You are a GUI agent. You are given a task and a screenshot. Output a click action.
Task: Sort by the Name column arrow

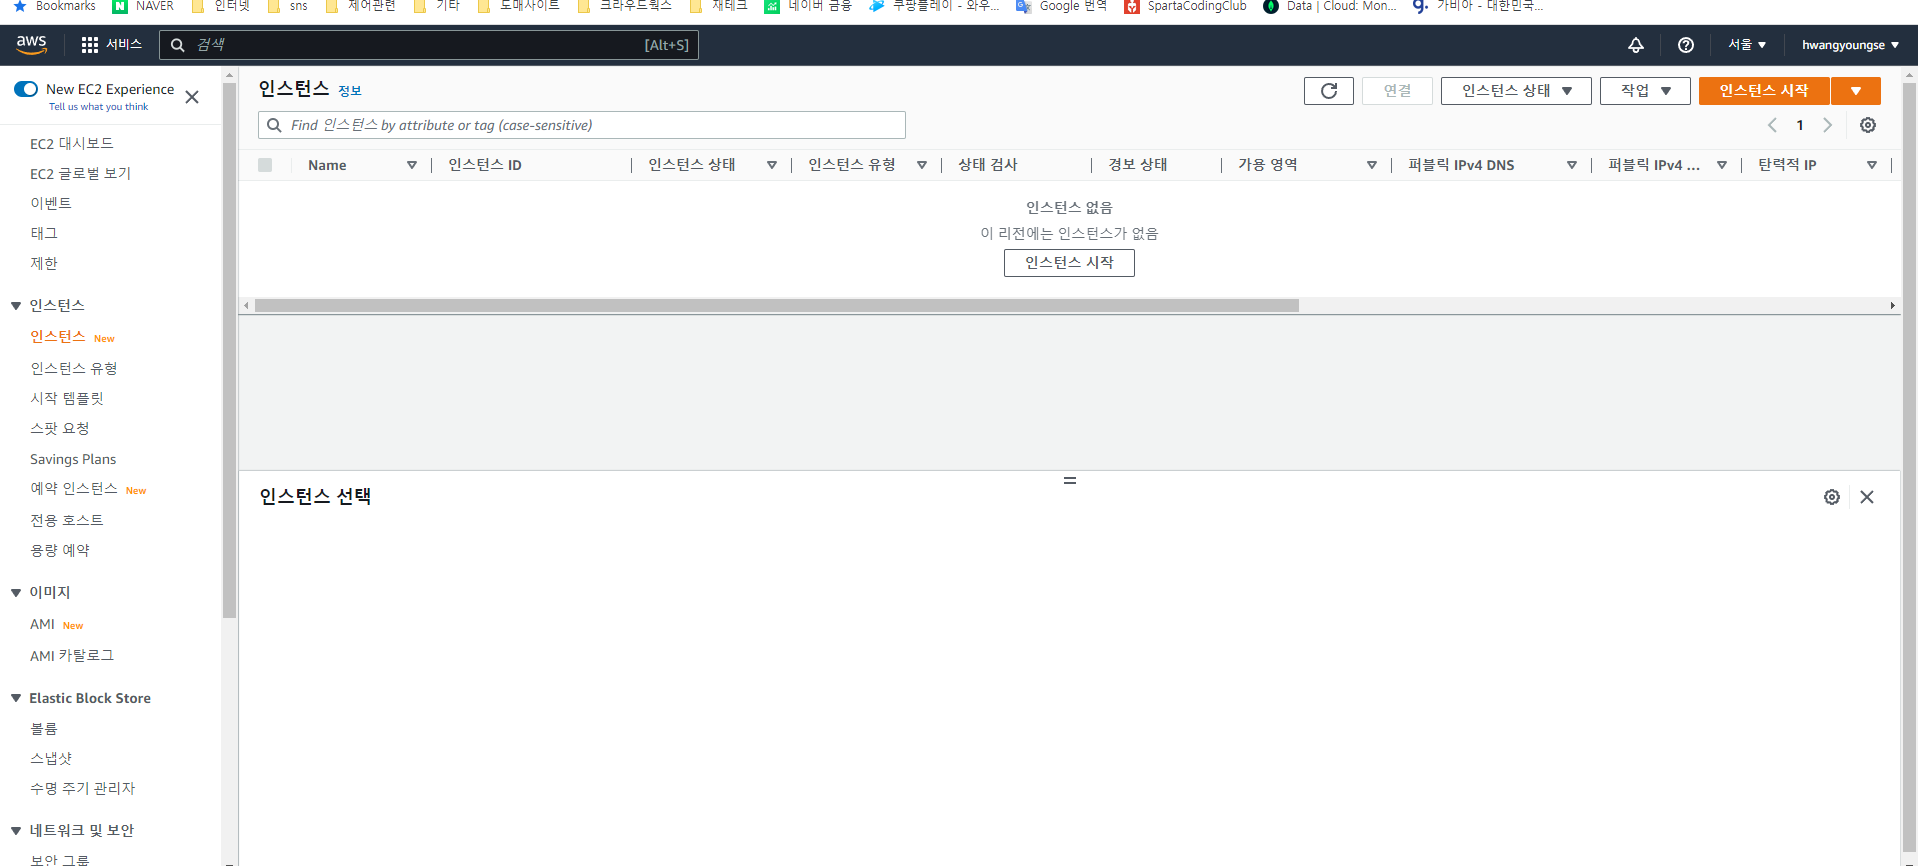[412, 165]
